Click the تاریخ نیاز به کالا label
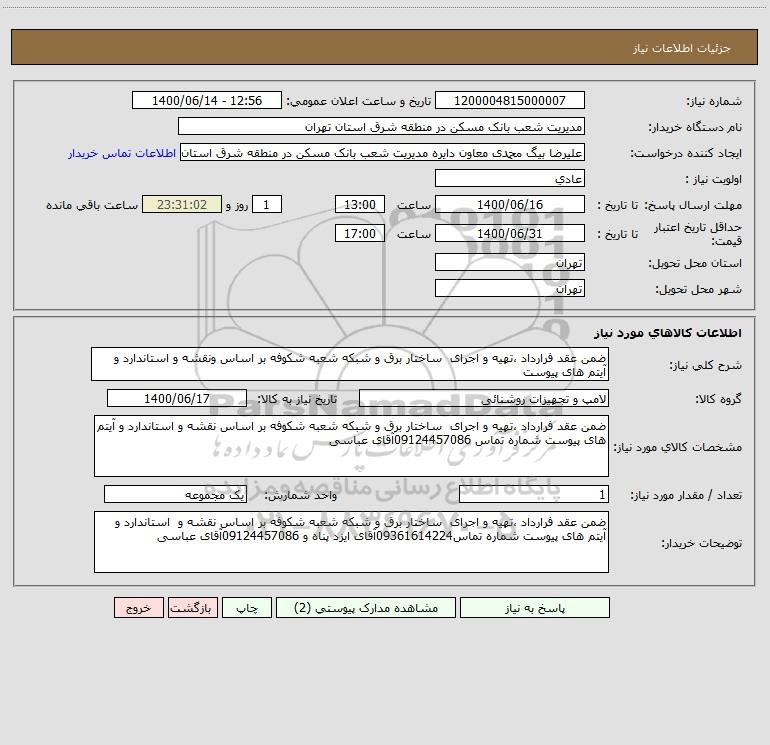The height and width of the screenshot is (745, 770). coord(298,399)
